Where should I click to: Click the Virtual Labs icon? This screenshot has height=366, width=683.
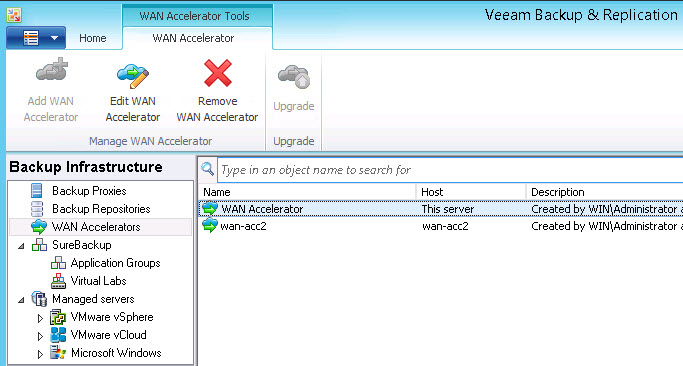[x=58, y=281]
